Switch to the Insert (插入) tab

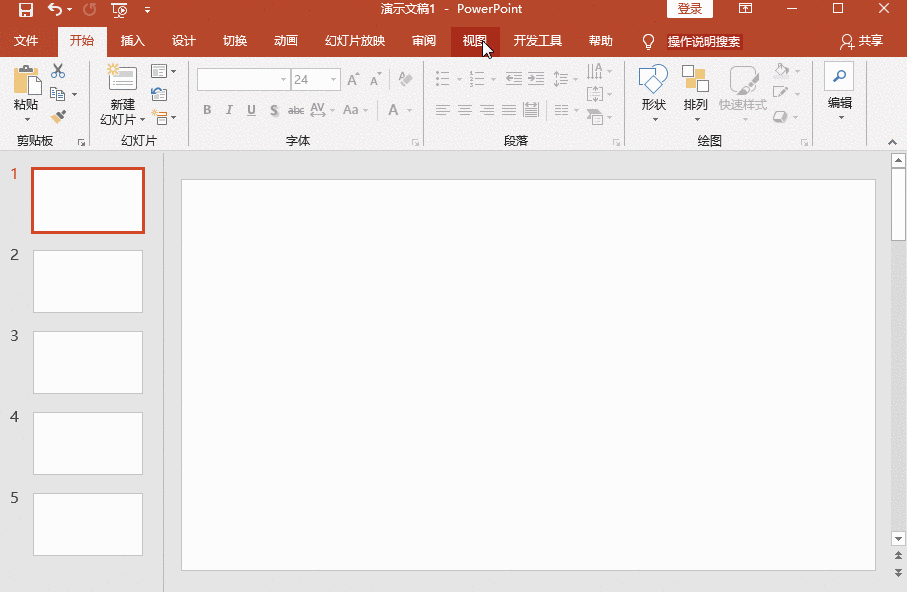point(133,42)
